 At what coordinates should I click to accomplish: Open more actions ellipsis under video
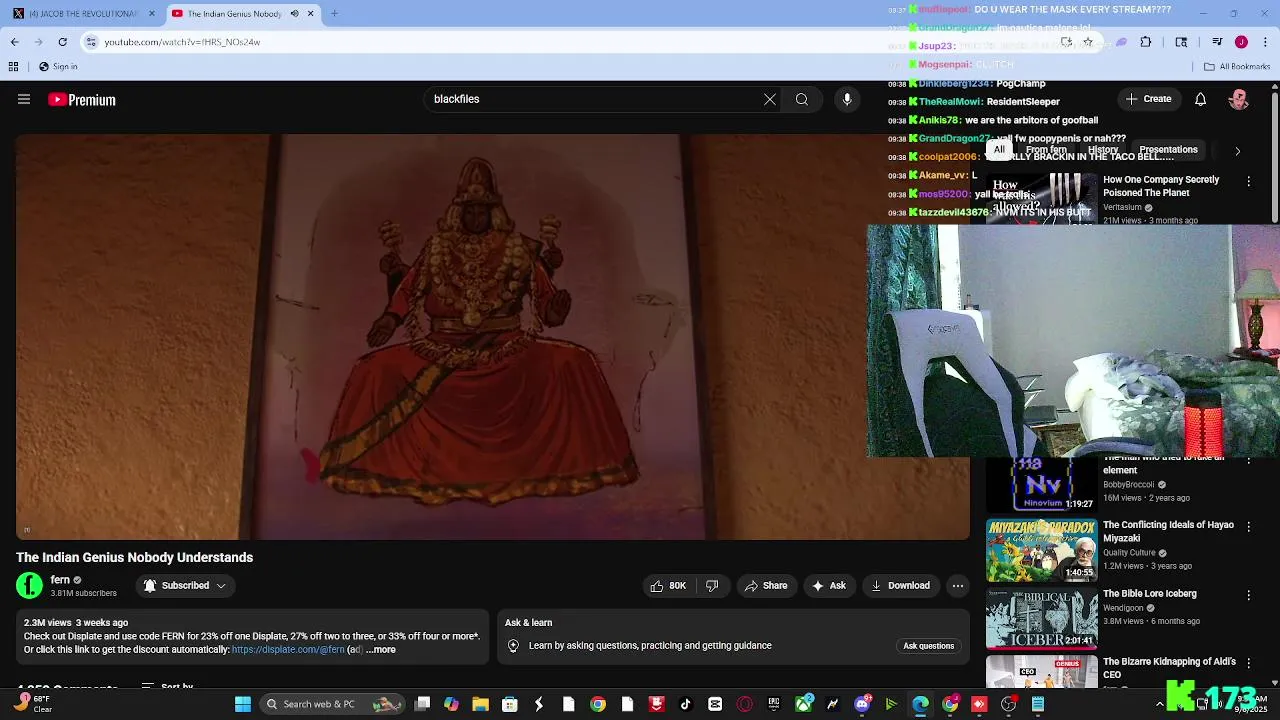pos(958,586)
